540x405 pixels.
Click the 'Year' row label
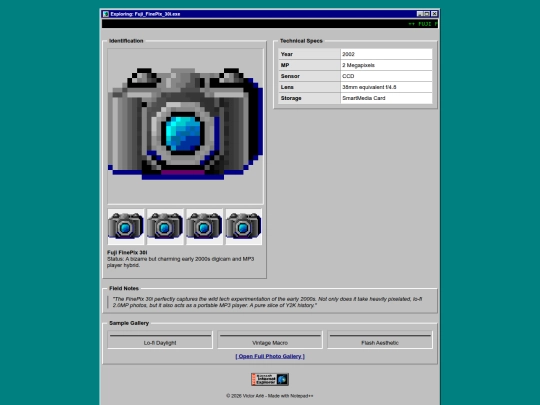(x=309, y=54)
